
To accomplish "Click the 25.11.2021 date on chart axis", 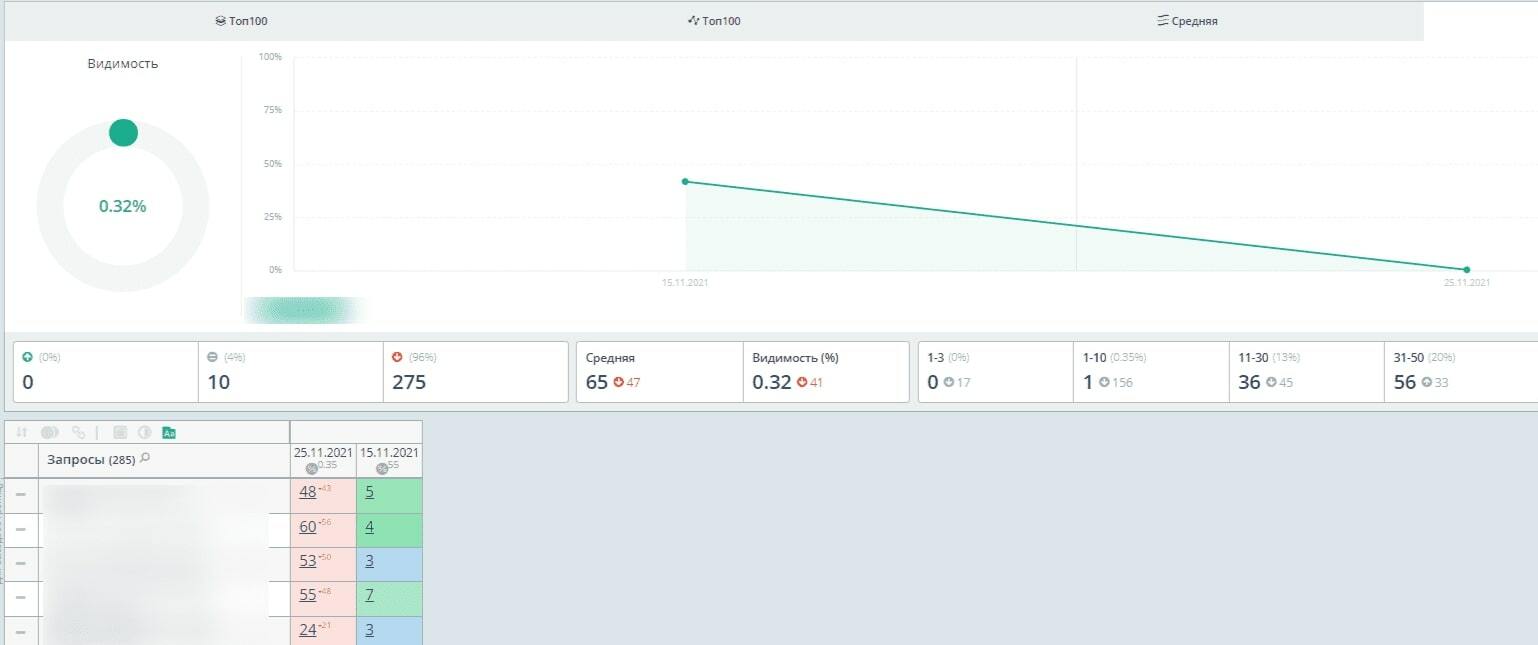I will (1467, 283).
